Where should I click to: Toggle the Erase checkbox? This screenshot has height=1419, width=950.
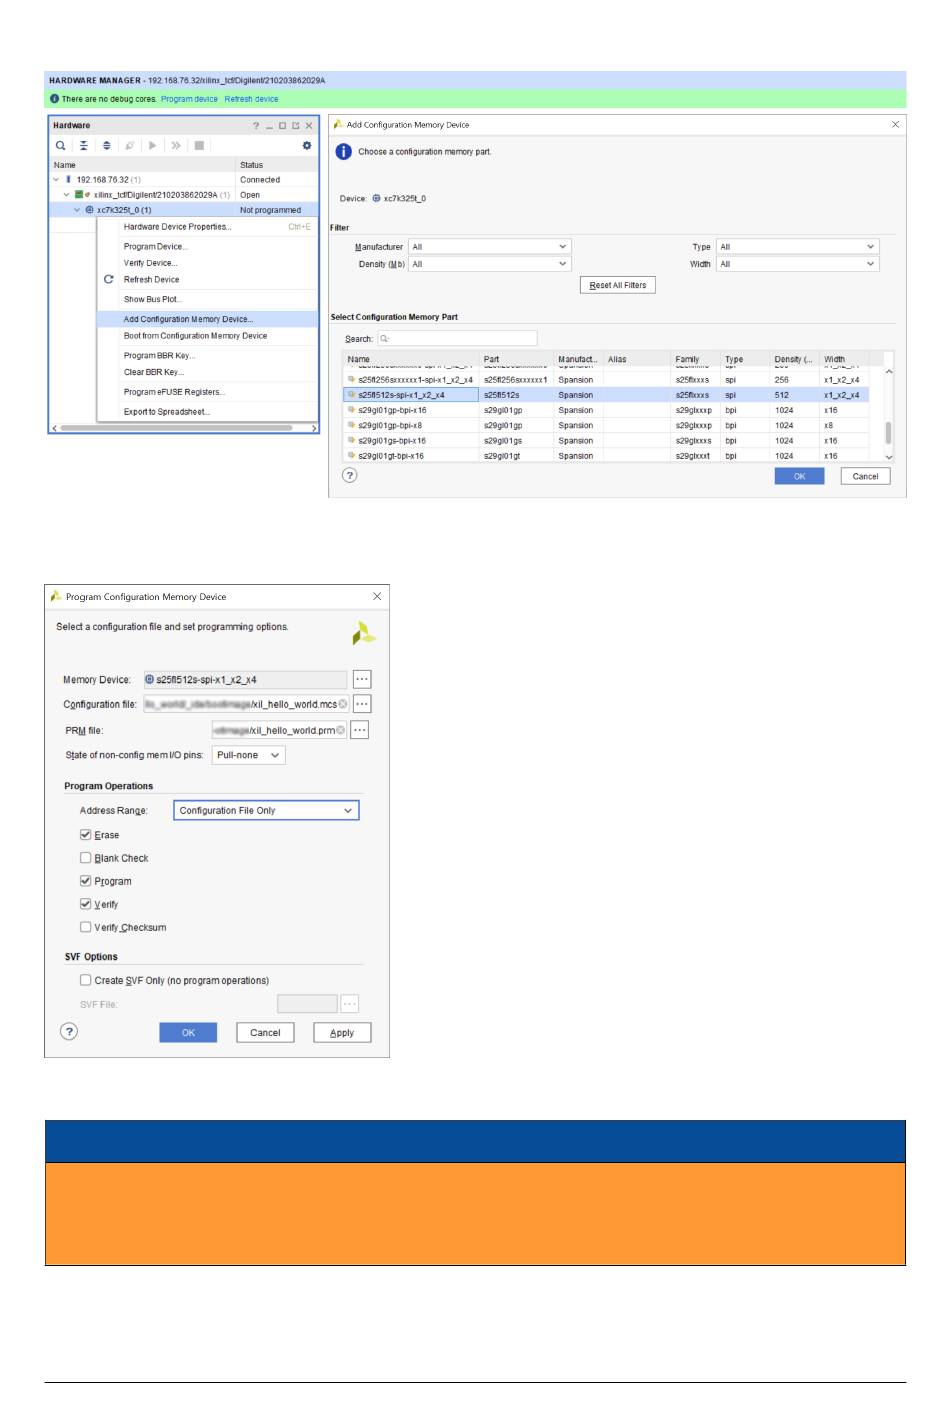(x=86, y=835)
